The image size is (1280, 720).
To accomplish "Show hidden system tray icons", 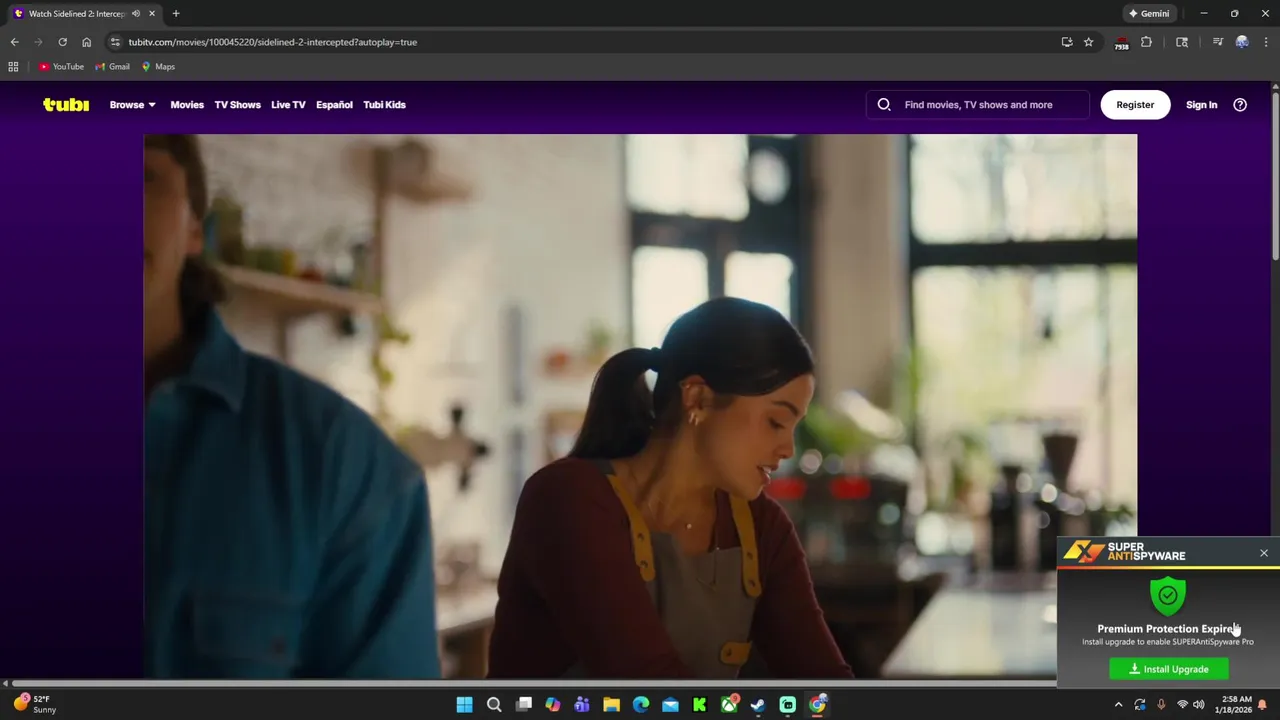I will click(1118, 705).
